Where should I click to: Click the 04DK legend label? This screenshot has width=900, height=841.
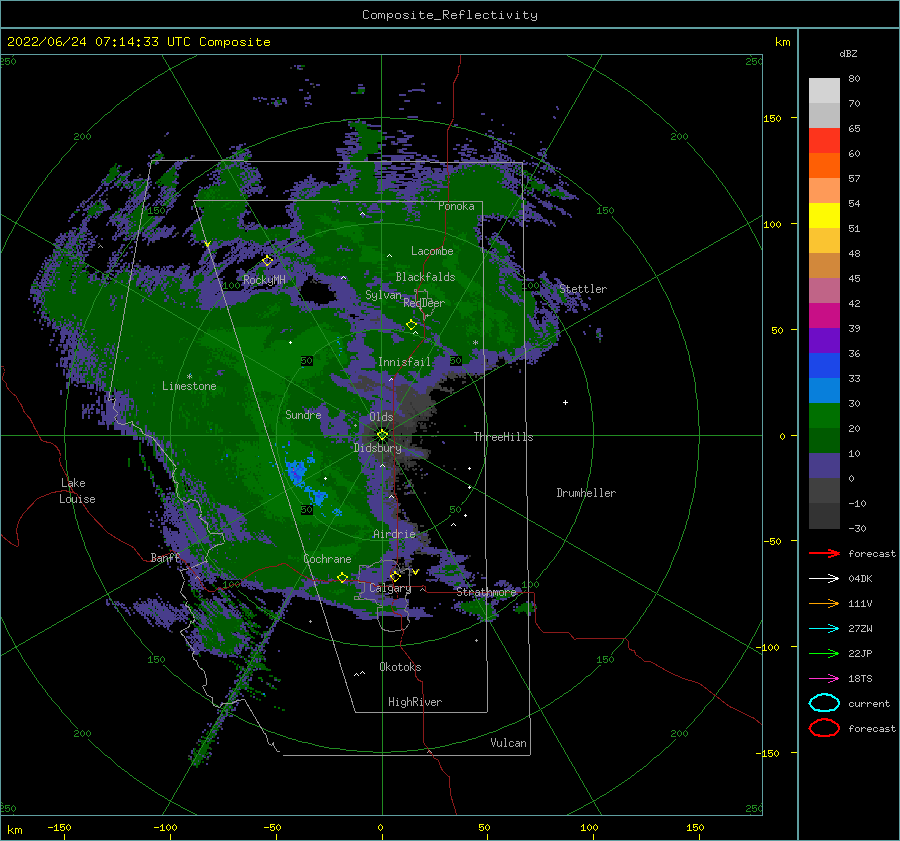(860, 578)
